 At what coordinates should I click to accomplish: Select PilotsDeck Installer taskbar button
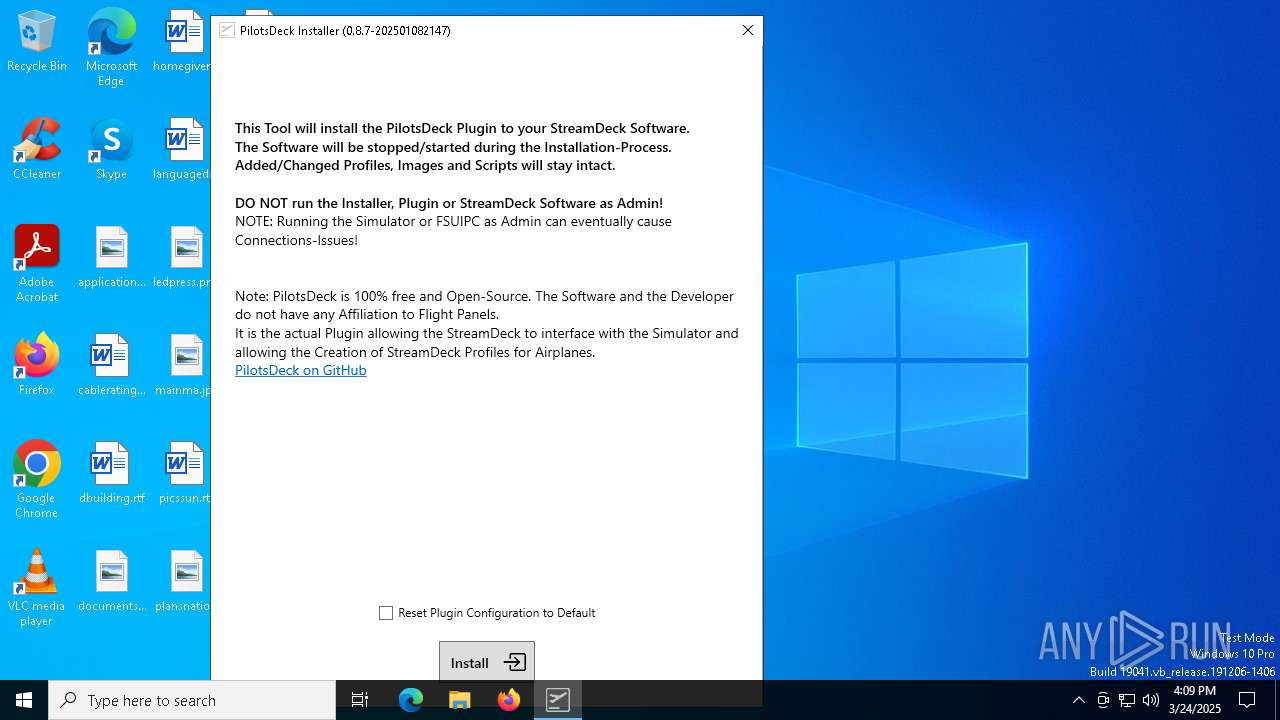coord(558,700)
